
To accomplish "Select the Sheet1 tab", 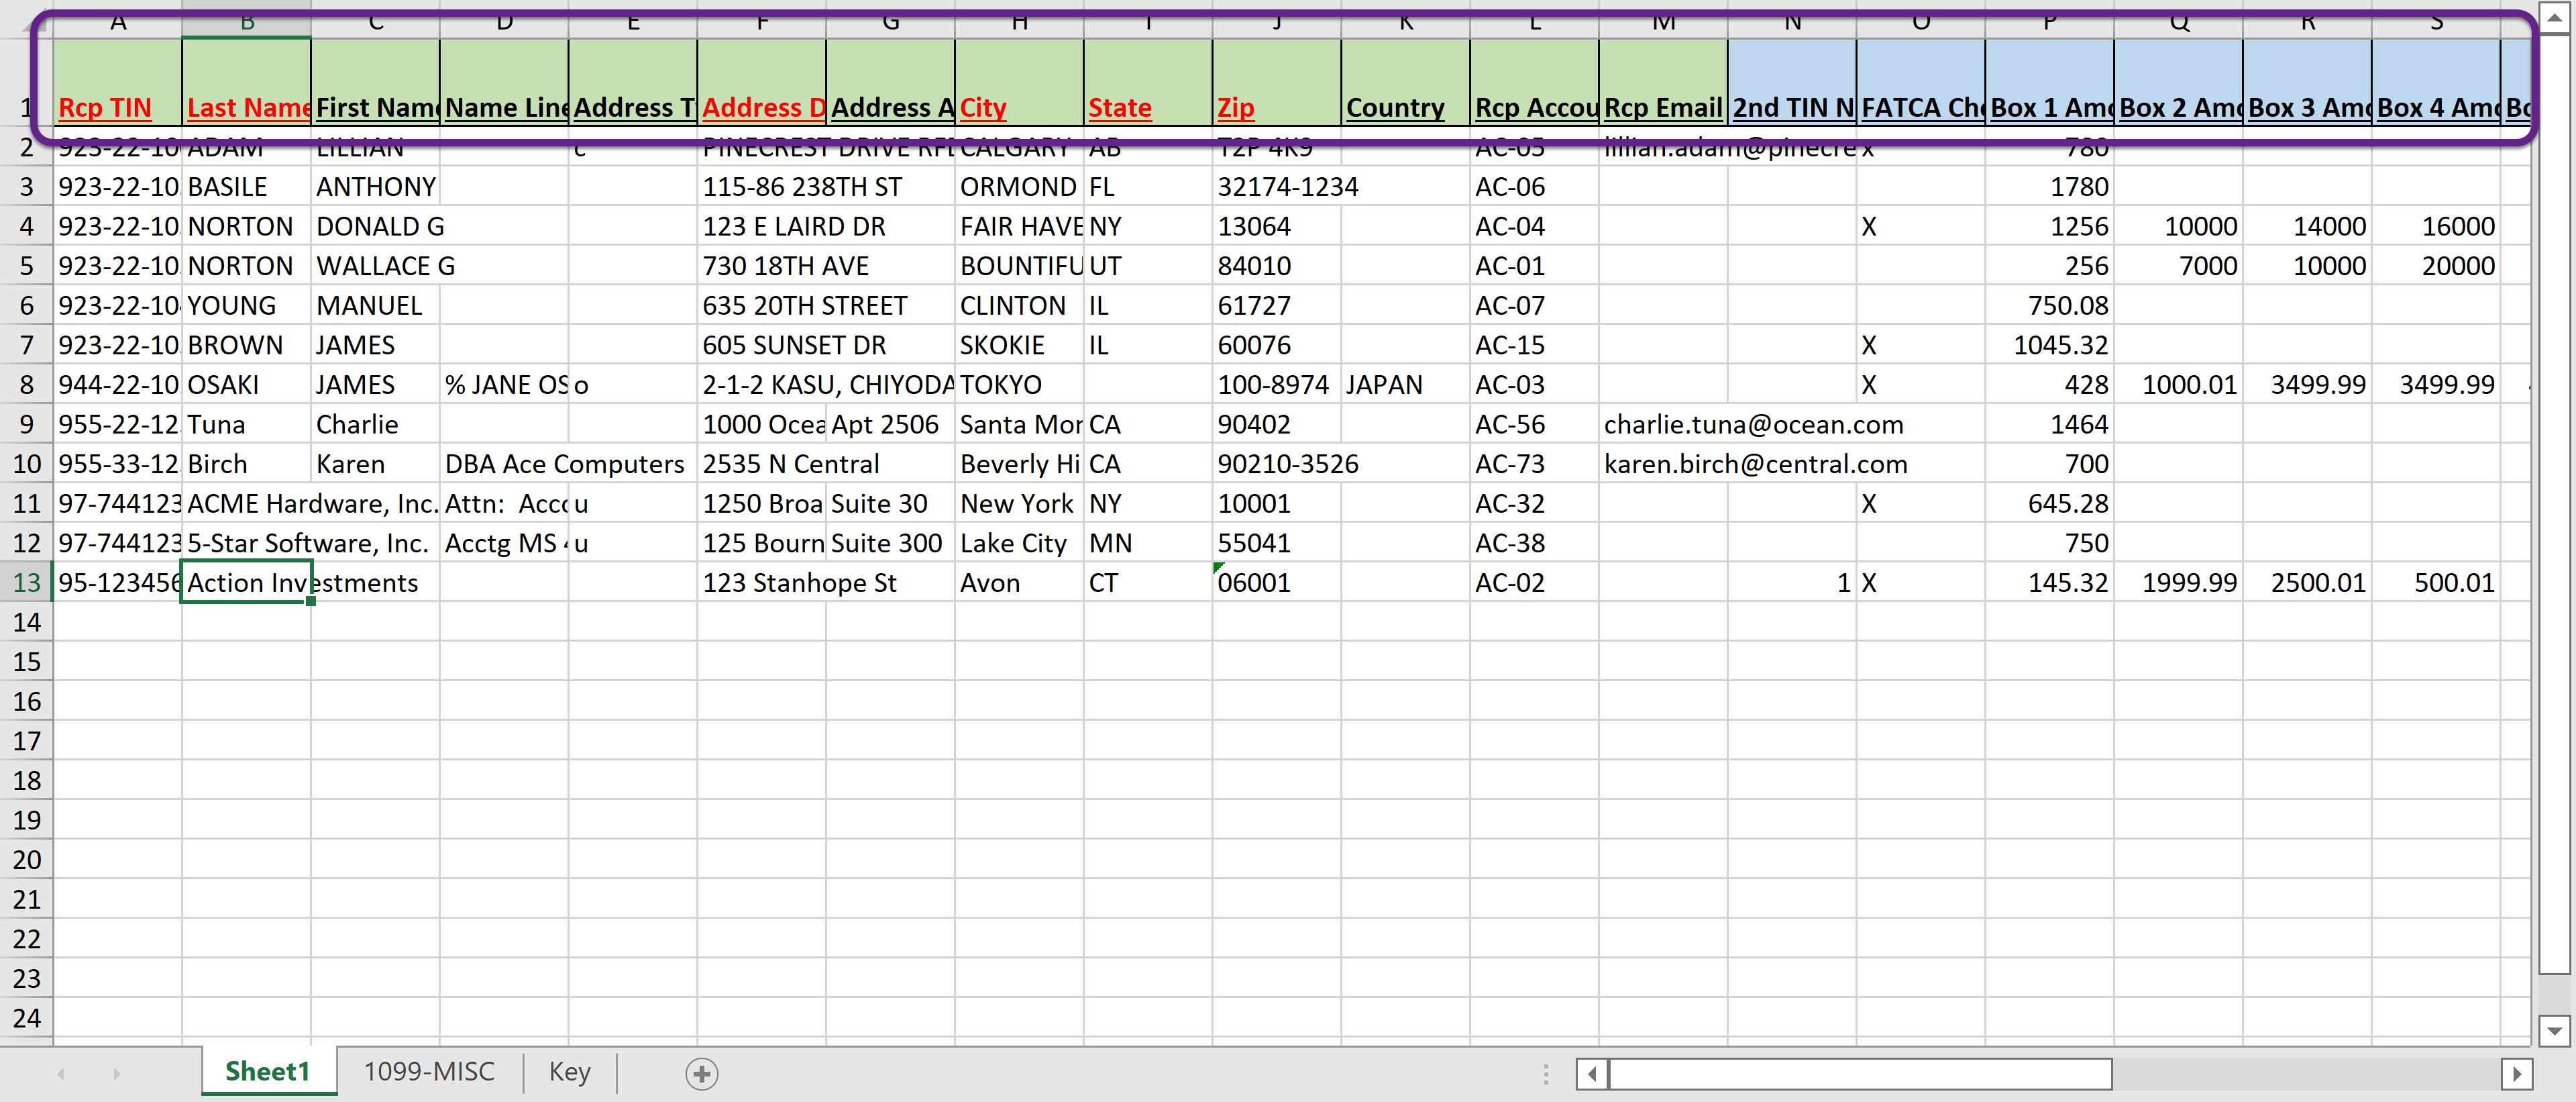I will (x=267, y=1071).
